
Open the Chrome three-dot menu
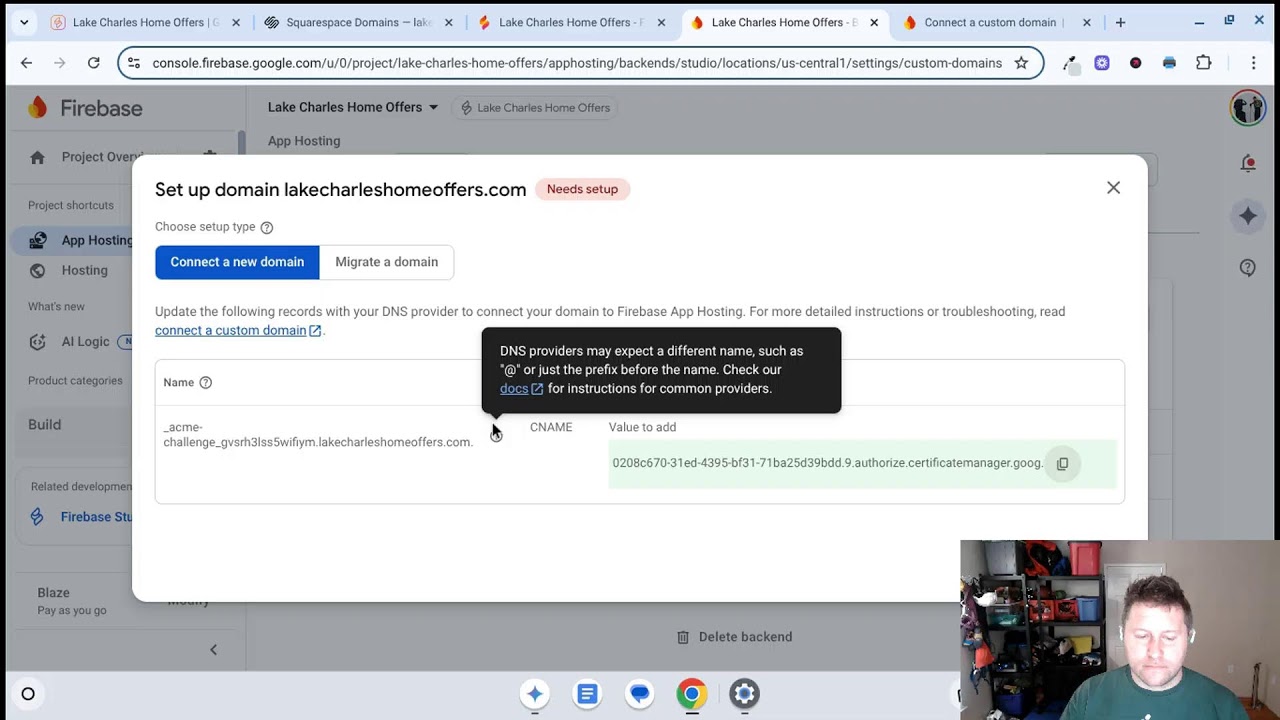pyautogui.click(x=1253, y=63)
